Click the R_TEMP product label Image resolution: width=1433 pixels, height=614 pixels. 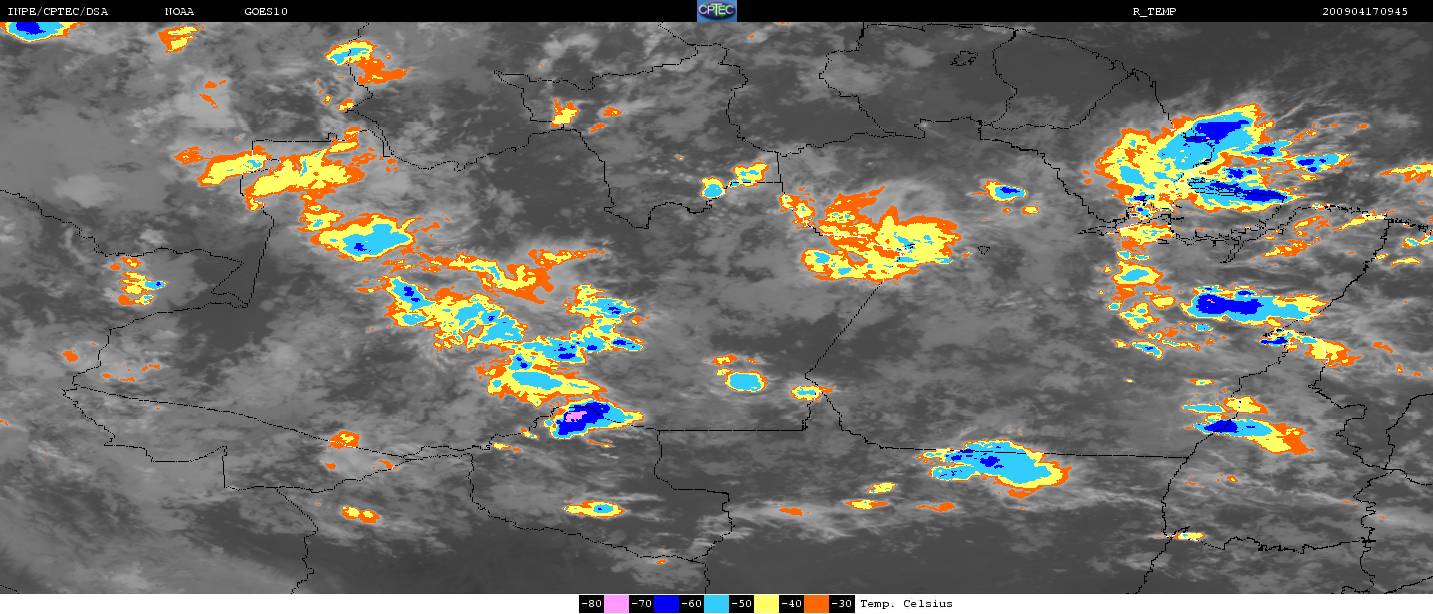[1153, 12]
